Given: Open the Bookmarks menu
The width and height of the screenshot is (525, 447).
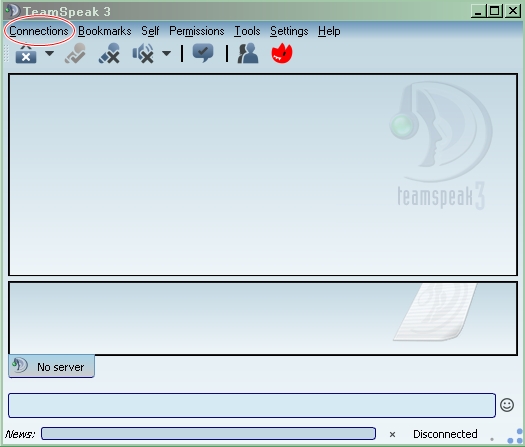Looking at the screenshot, I should click(x=105, y=31).
